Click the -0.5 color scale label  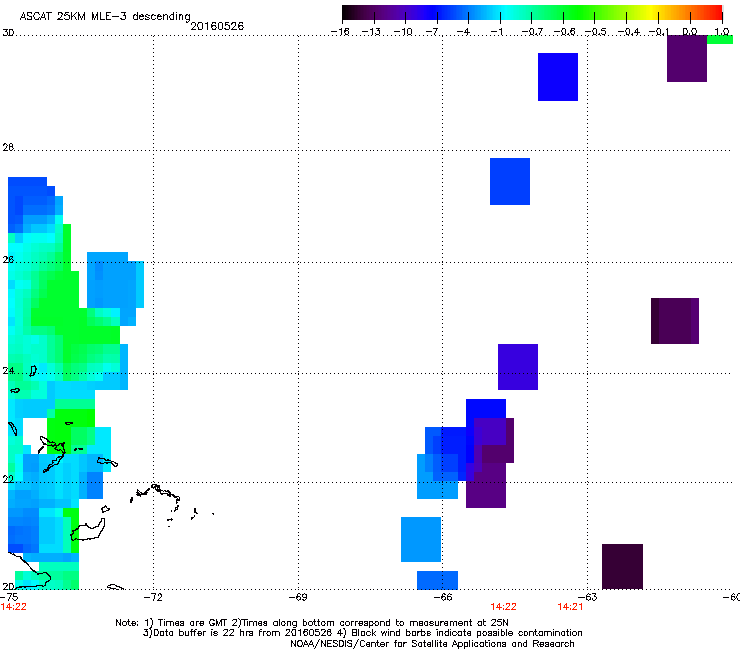pyautogui.click(x=596, y=32)
